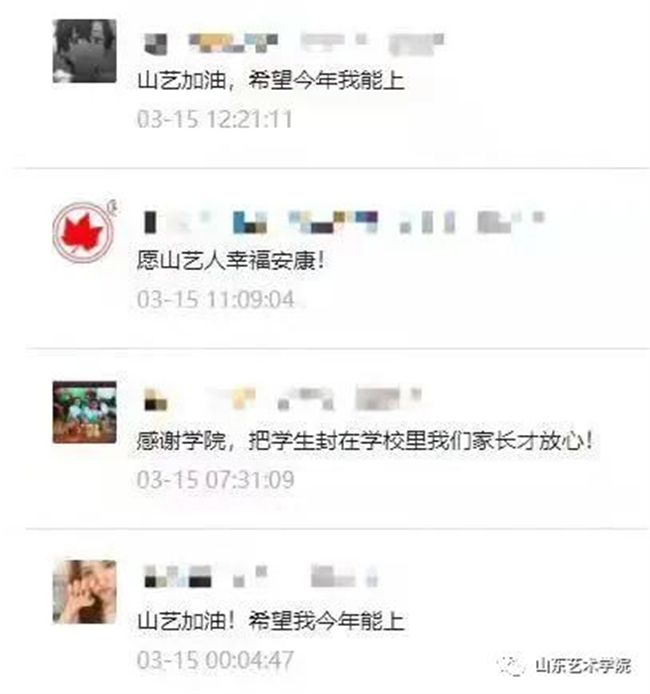Select the comment "山艺加油,希望今年我能上"
The image size is (650, 694).
coord(271,81)
